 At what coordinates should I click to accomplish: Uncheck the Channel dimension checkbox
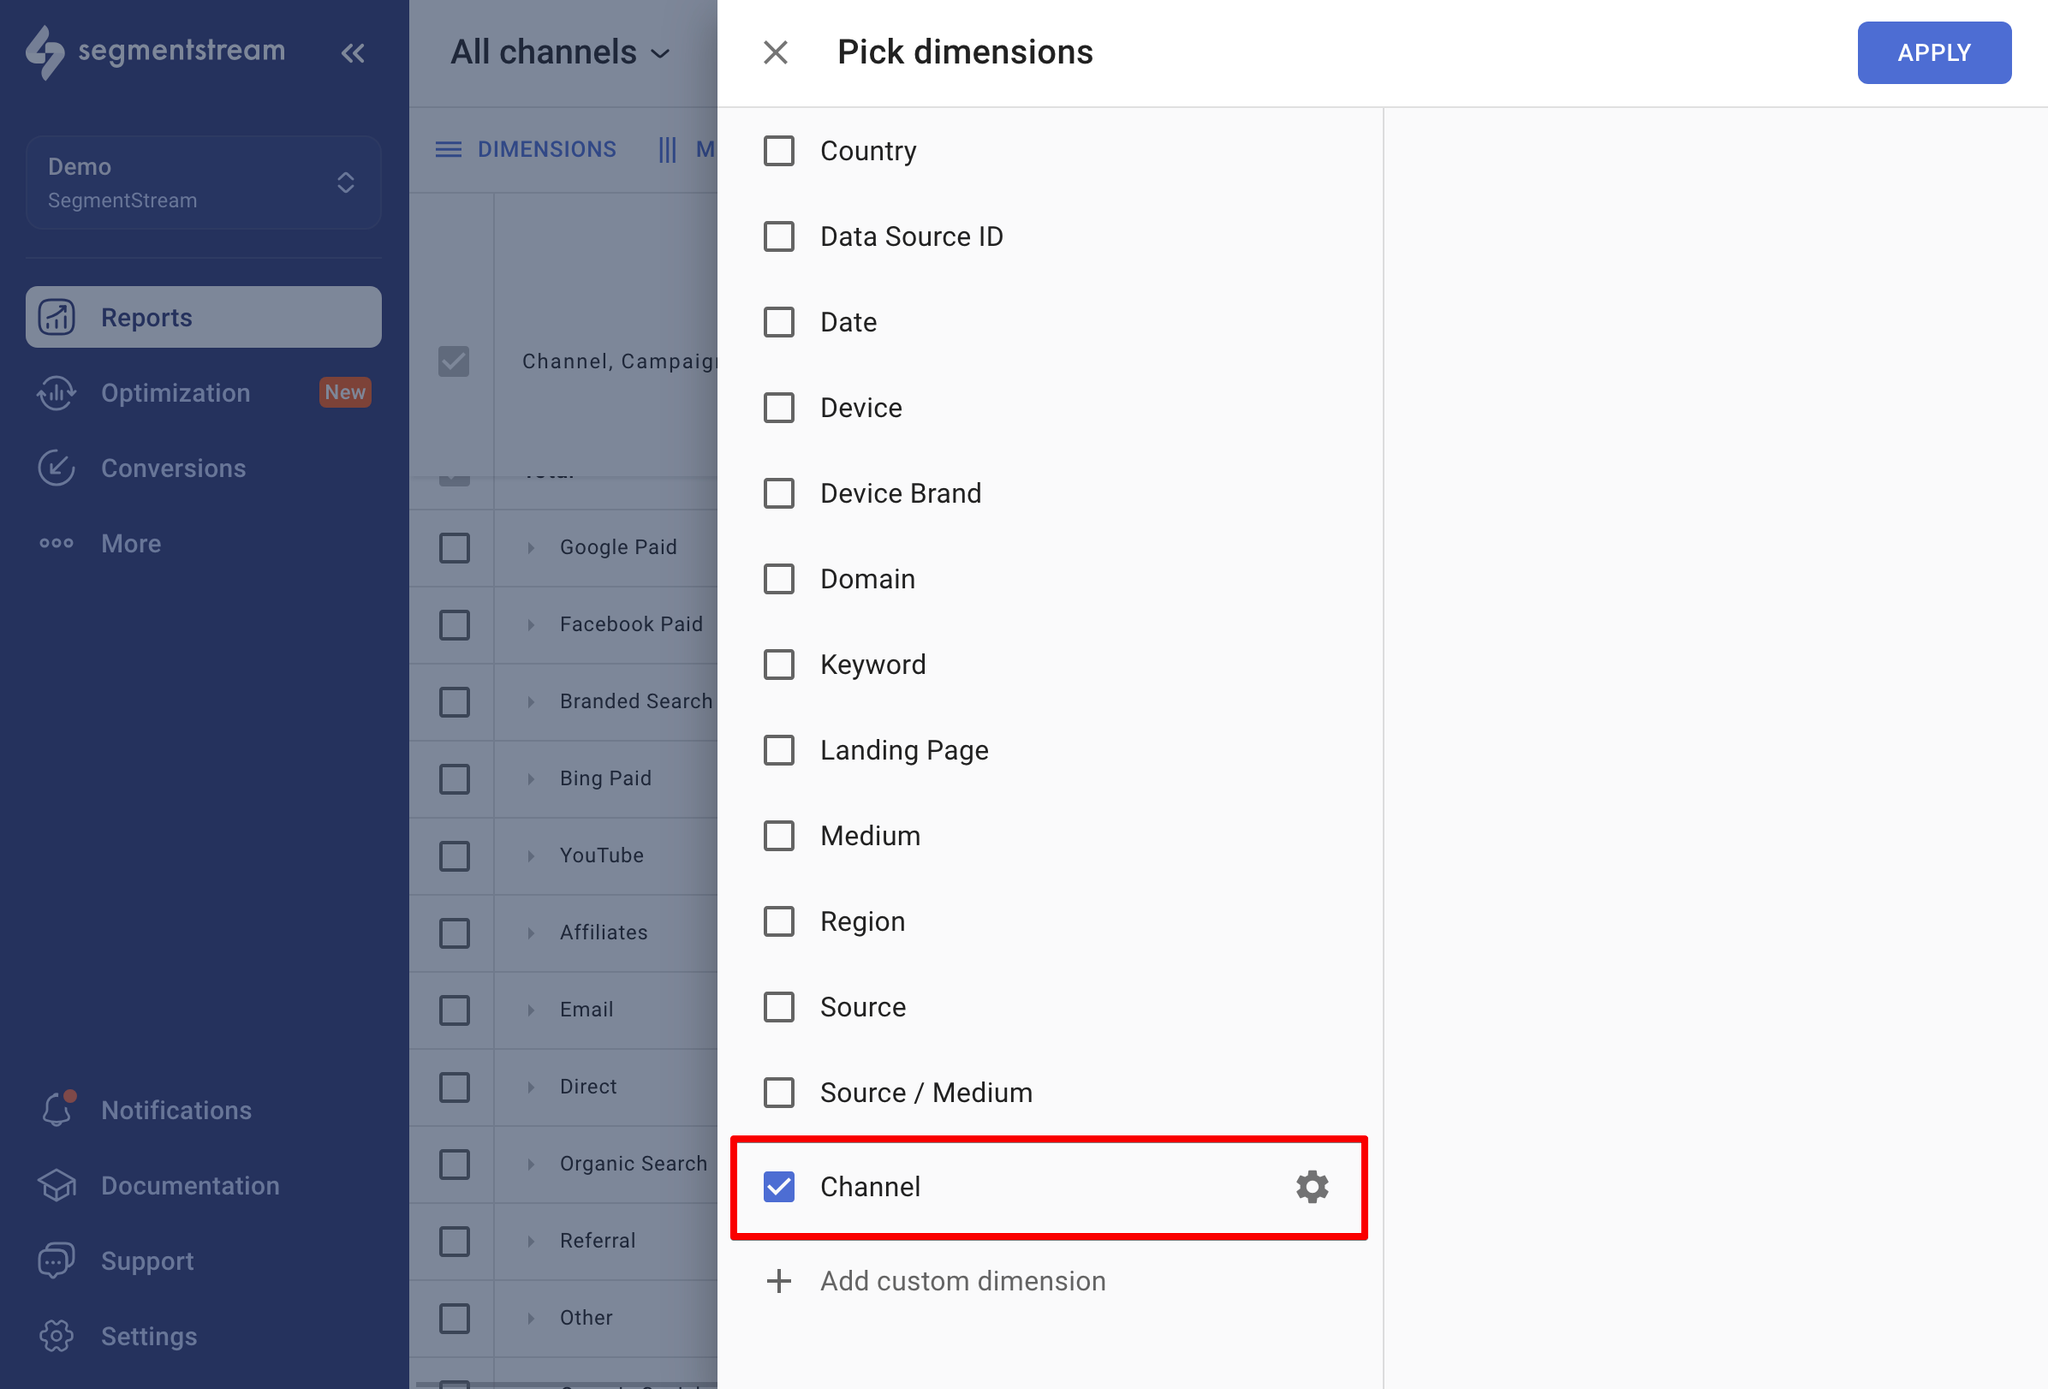tap(779, 1187)
